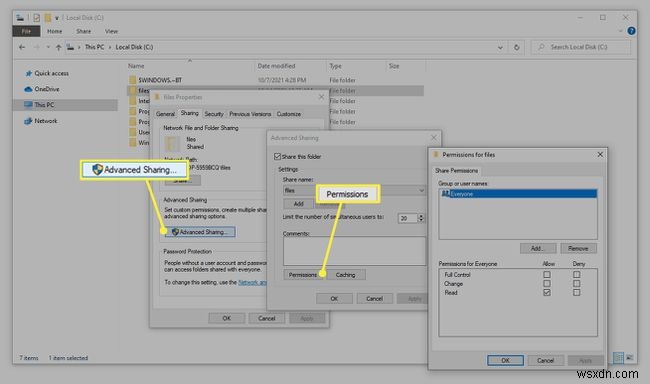Click the Permissions button in Advanced Sharing
This screenshot has height=384, width=650.
click(303, 275)
